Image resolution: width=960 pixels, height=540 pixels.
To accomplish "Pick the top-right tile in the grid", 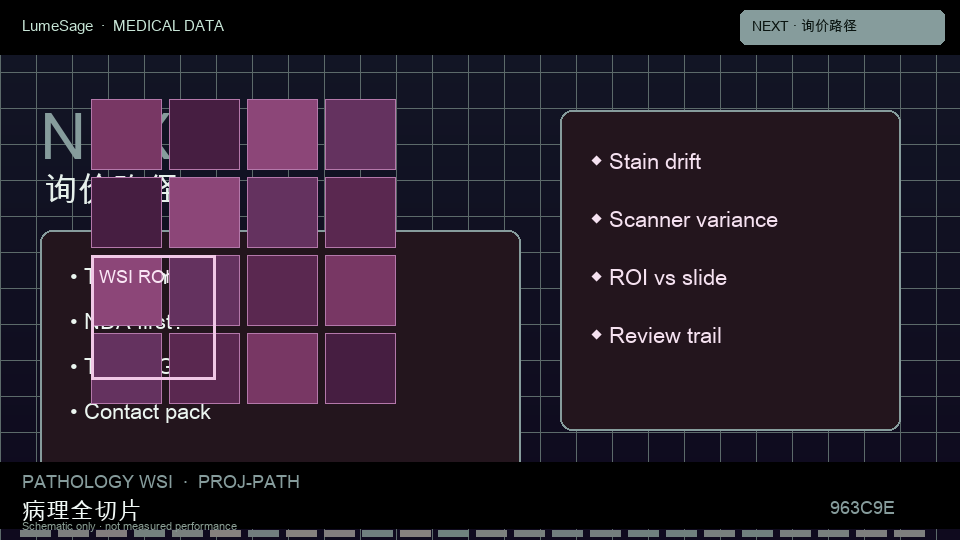I will coord(361,134).
